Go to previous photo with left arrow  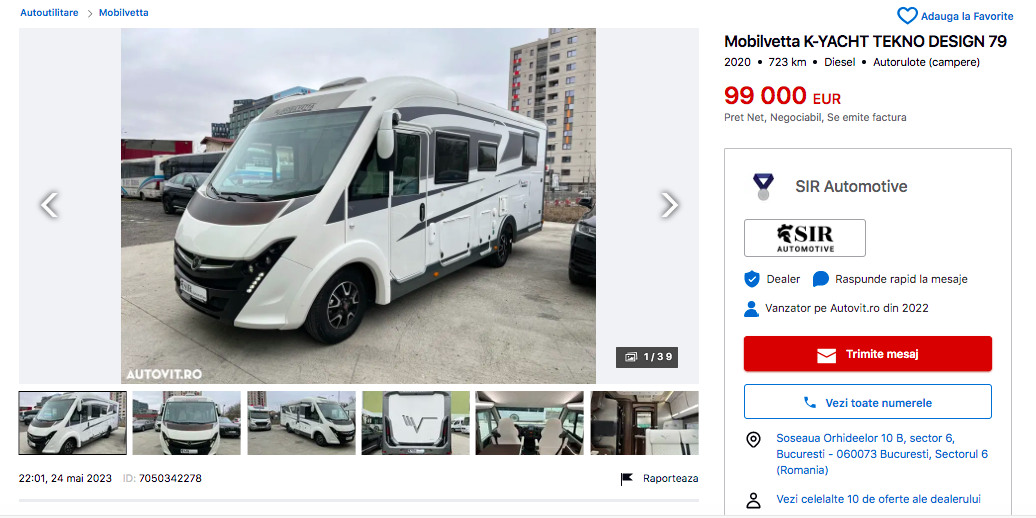[49, 205]
